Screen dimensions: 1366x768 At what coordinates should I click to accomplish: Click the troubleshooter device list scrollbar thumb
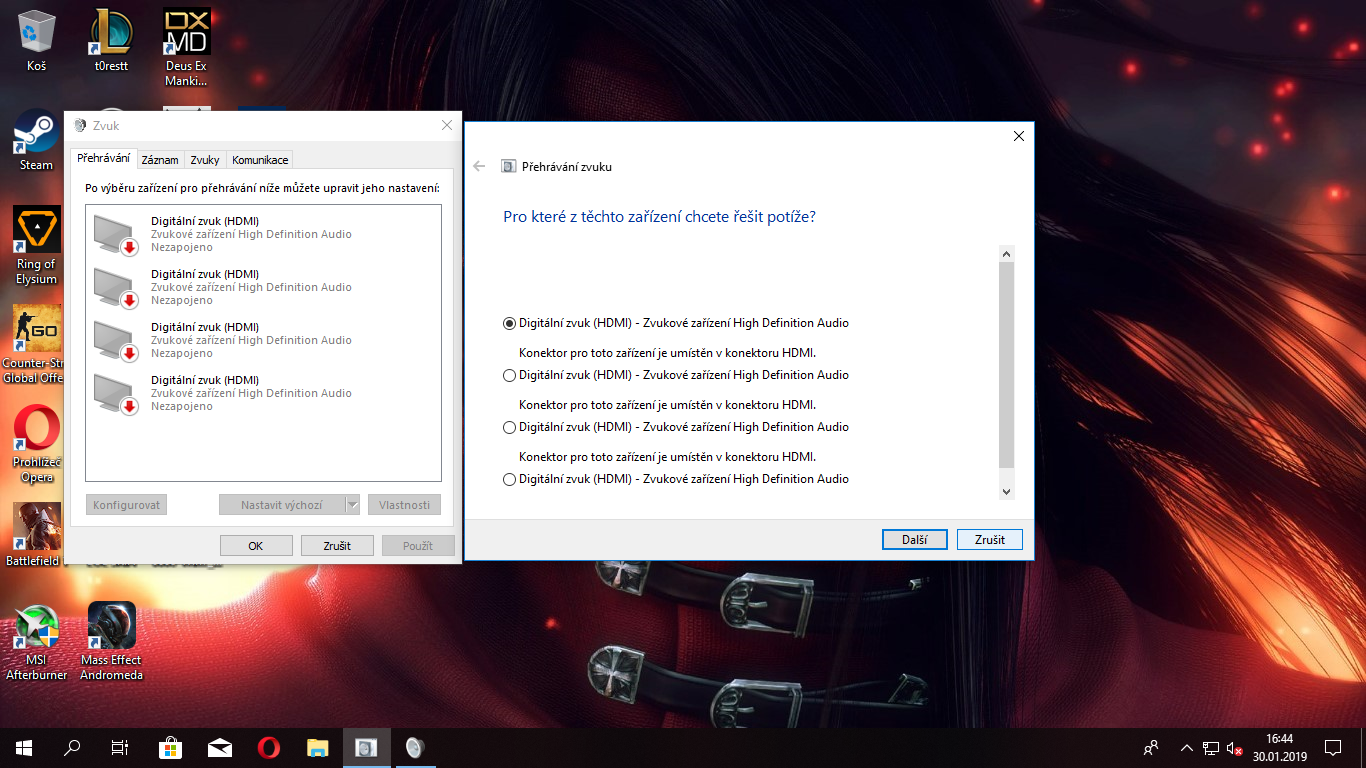[1007, 366]
